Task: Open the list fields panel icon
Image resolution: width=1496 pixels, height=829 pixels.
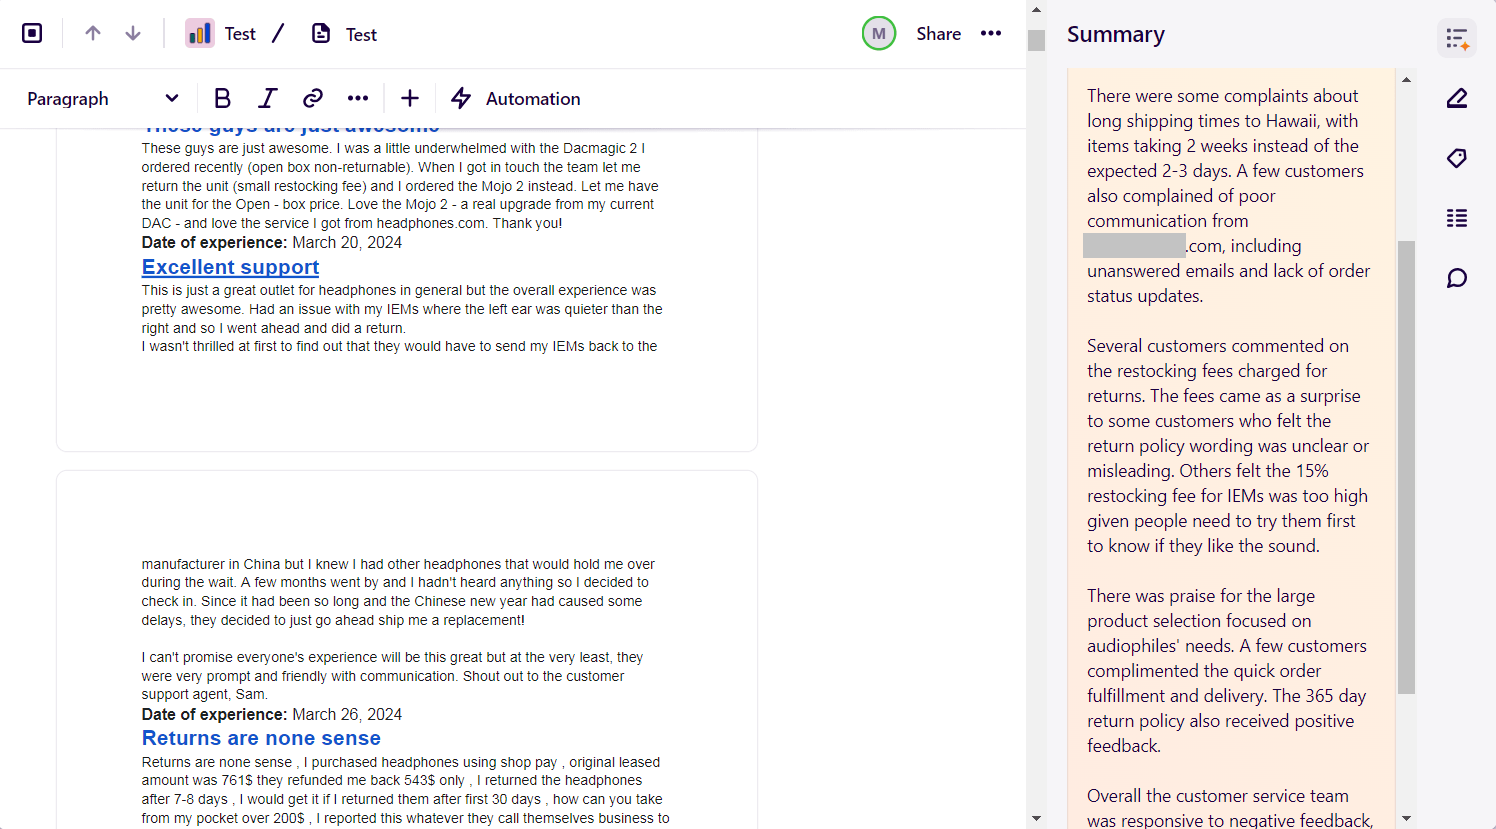Action: [x=1457, y=218]
